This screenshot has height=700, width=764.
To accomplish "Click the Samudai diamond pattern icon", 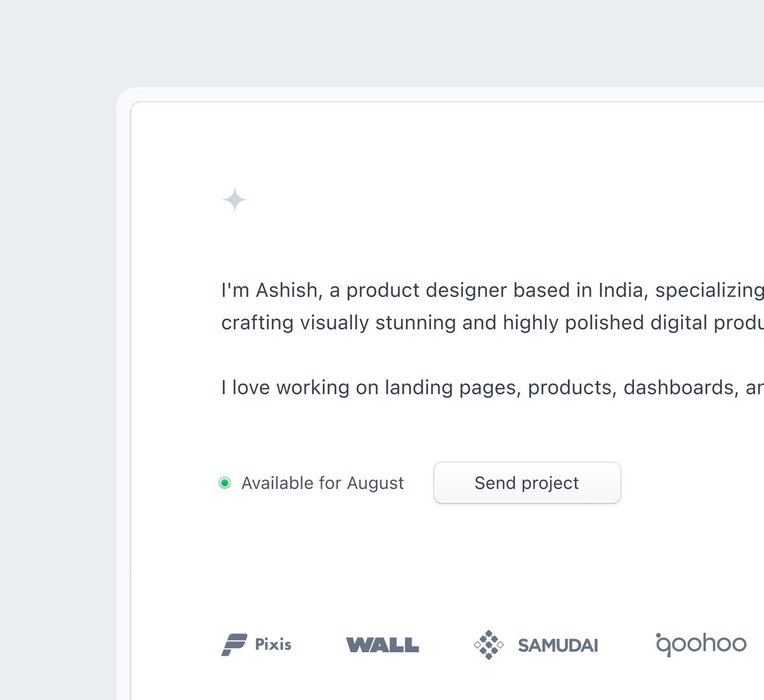I will tap(488, 645).
